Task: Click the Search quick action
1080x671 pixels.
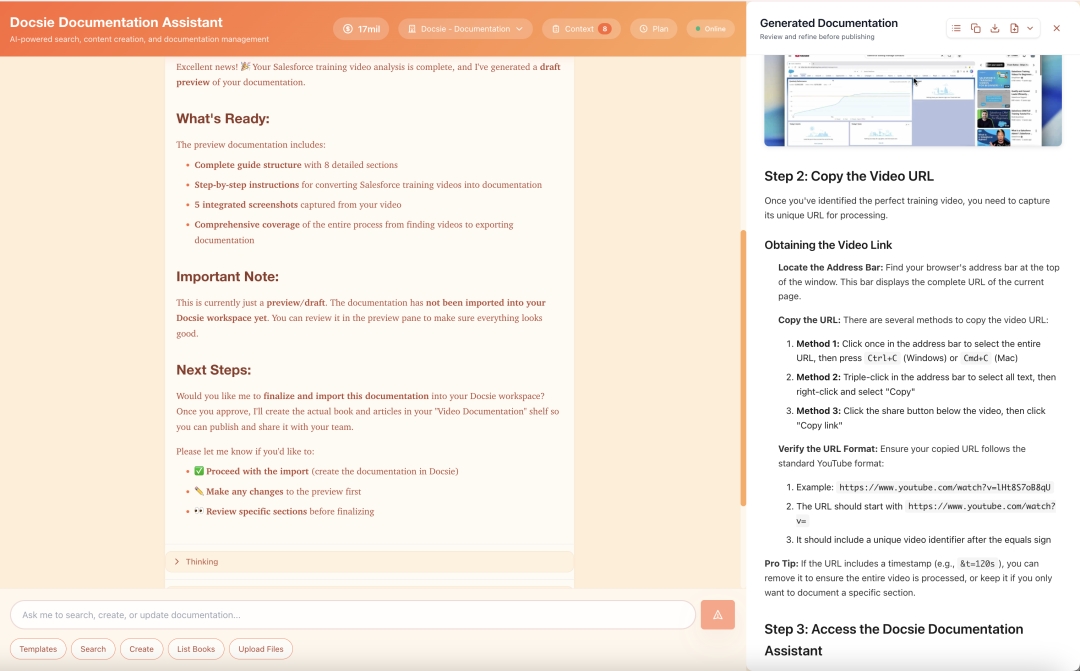Action: point(93,649)
